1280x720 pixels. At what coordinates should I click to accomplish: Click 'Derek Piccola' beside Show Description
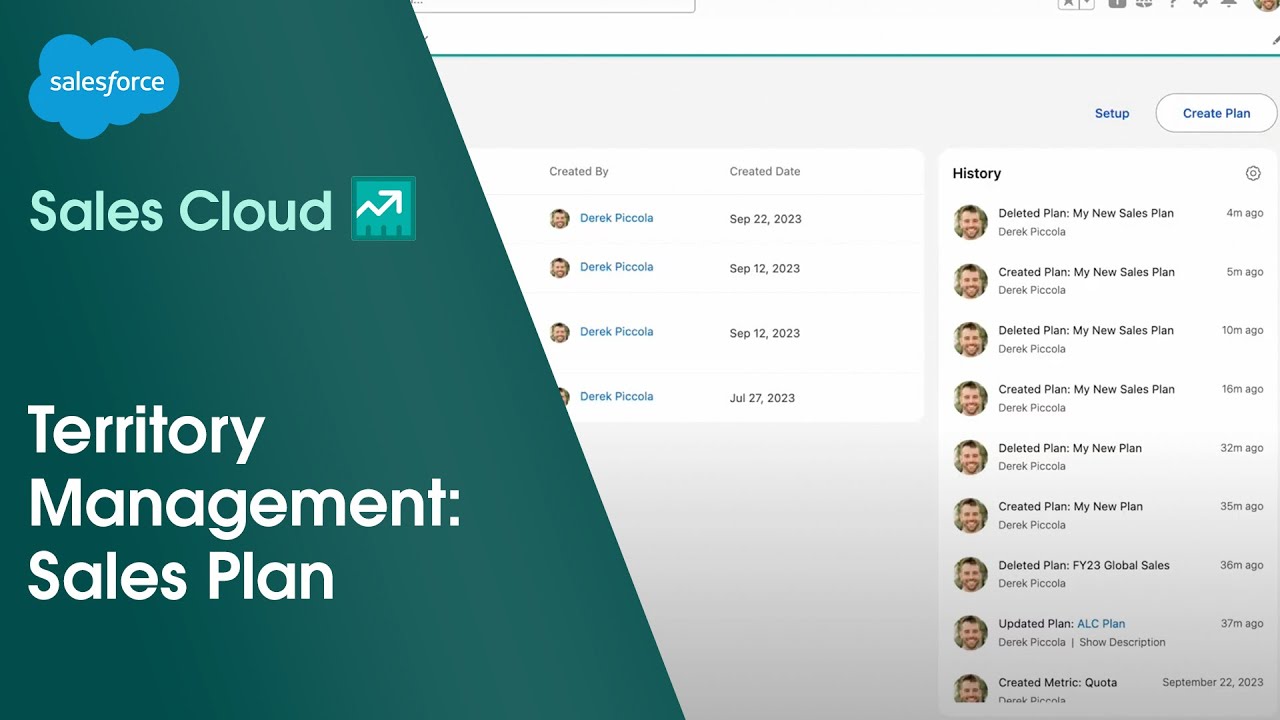1032,643
